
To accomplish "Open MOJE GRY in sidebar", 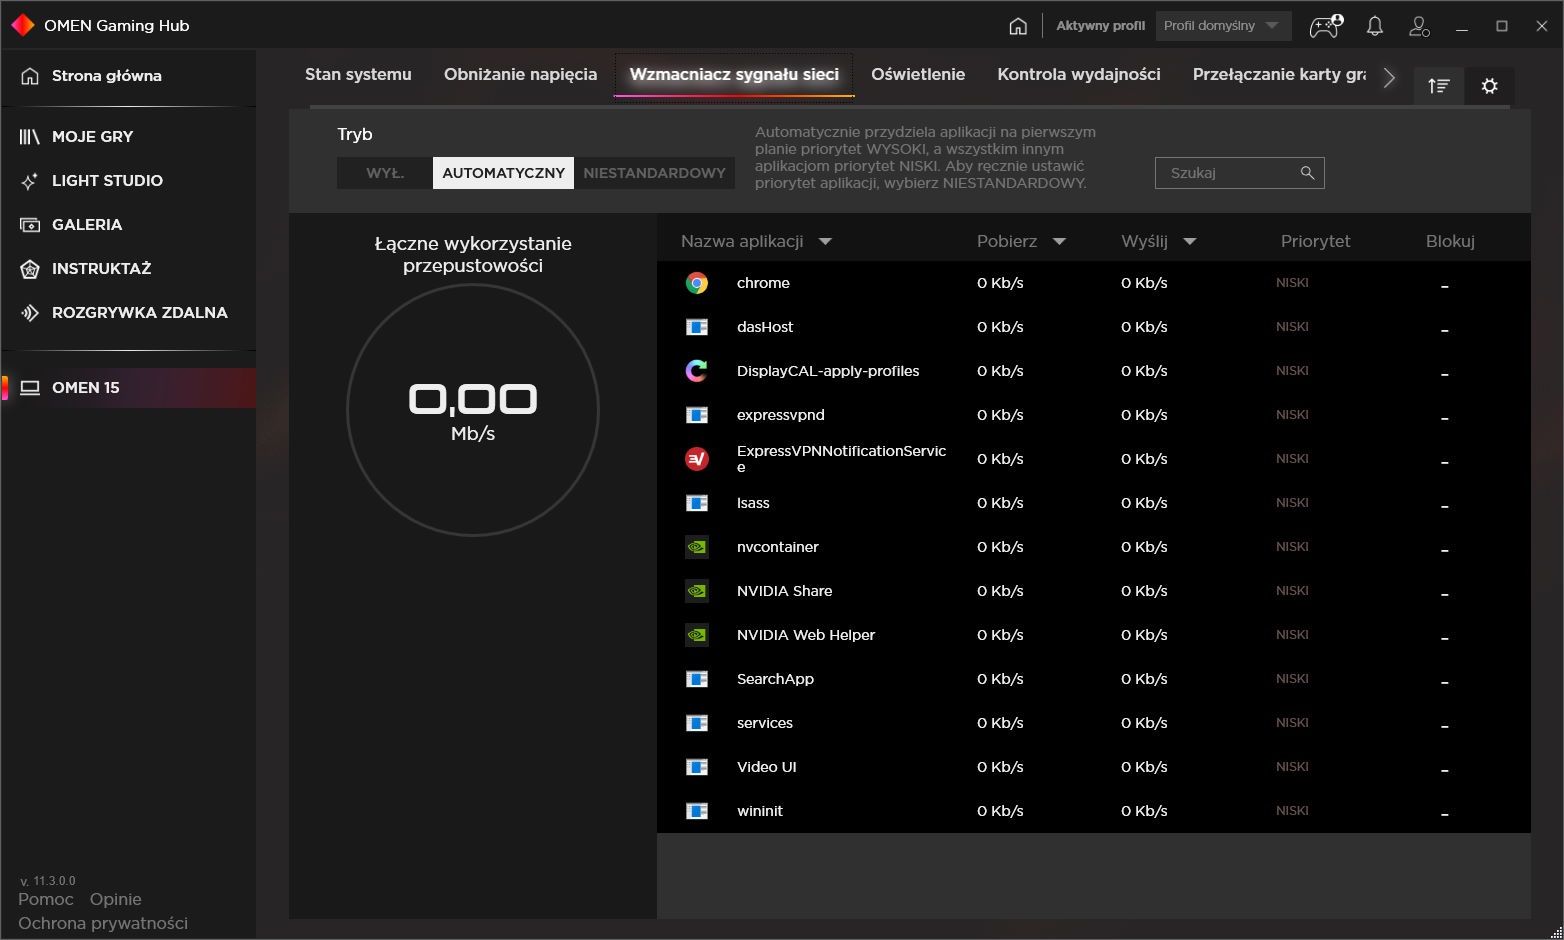I will coord(128,136).
